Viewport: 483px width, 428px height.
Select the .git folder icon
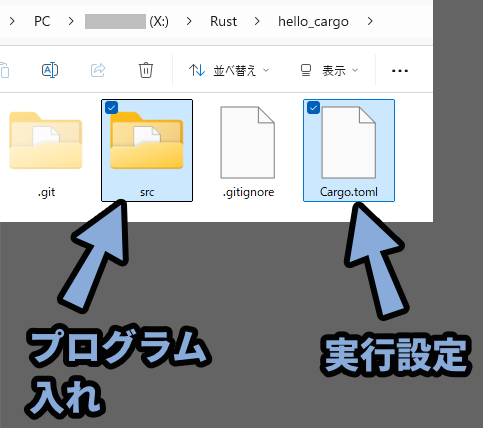(x=46, y=140)
